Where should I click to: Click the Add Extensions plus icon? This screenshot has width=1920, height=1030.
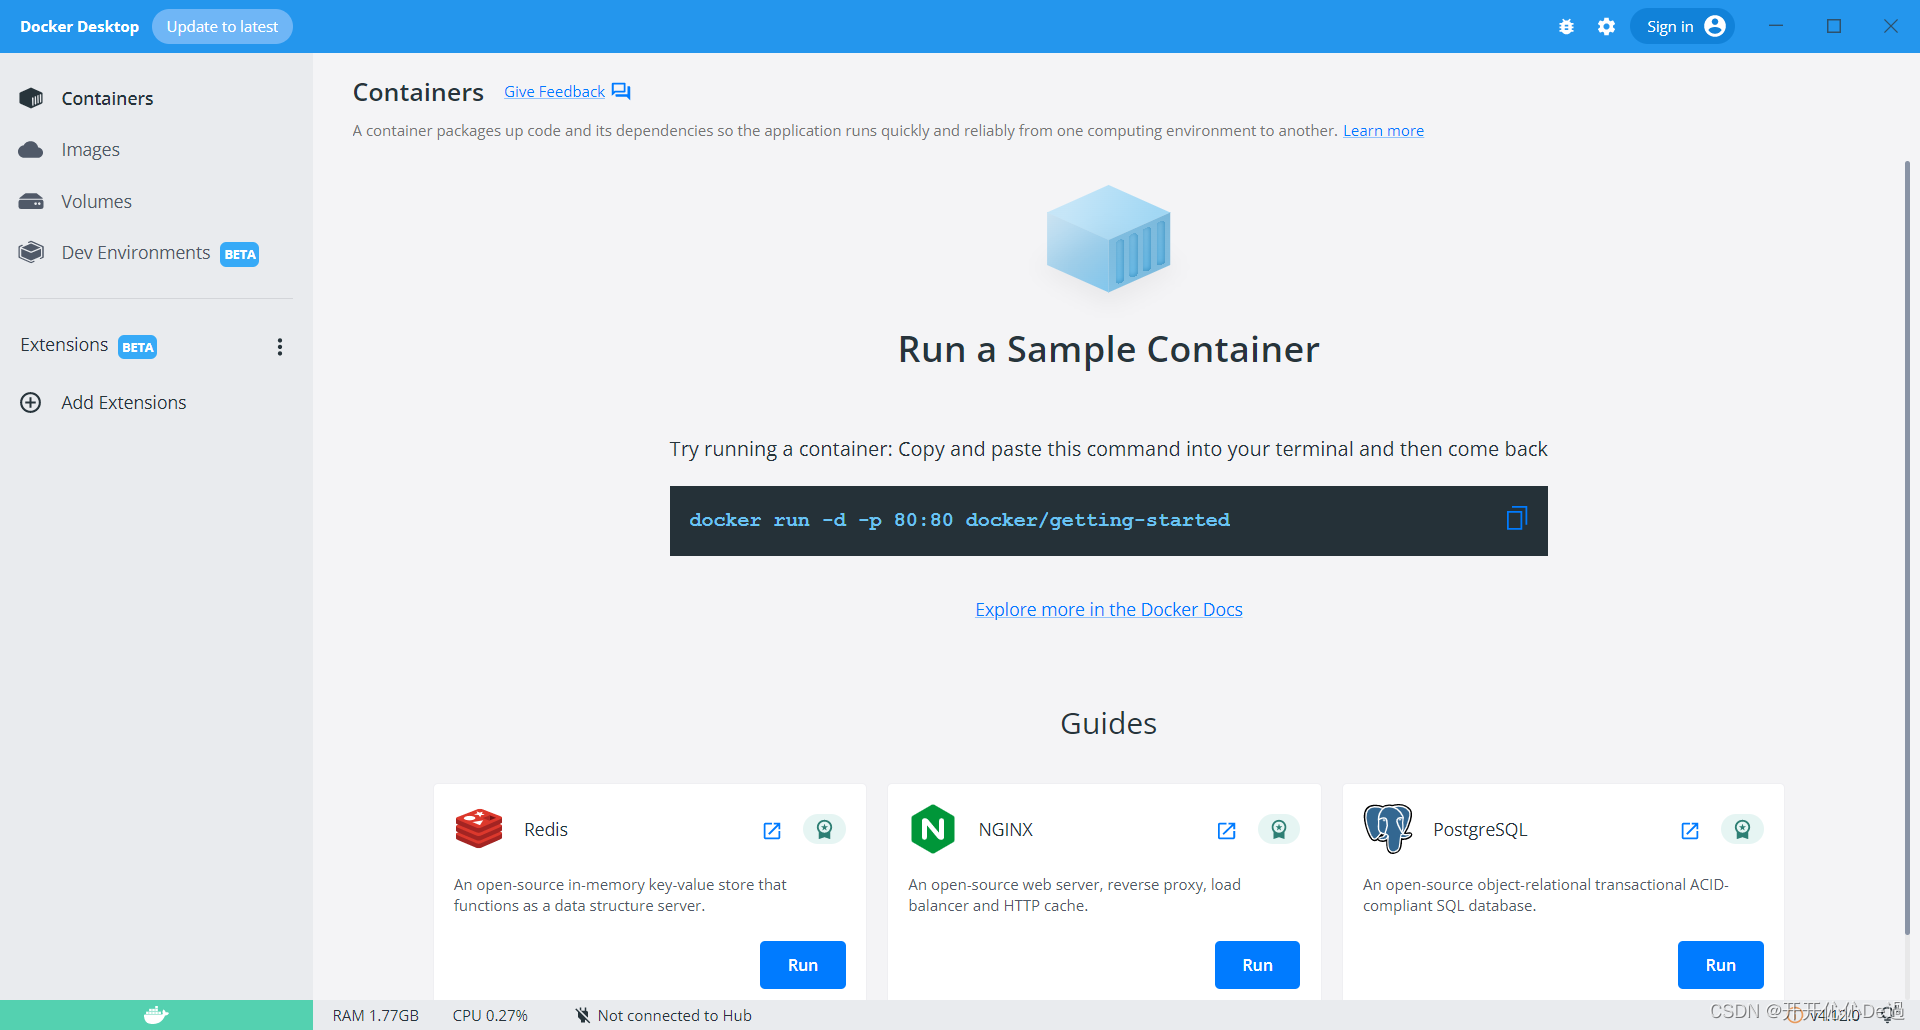[31, 402]
